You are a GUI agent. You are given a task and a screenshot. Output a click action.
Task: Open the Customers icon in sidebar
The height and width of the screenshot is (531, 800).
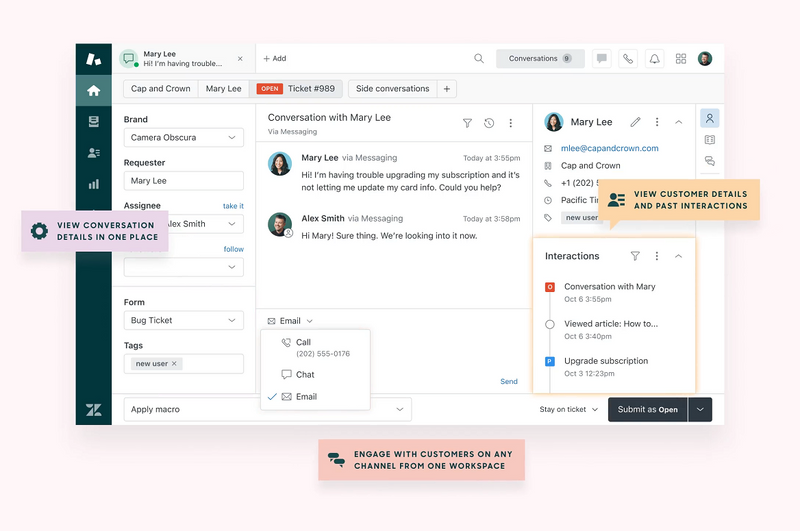pyautogui.click(x=93, y=153)
